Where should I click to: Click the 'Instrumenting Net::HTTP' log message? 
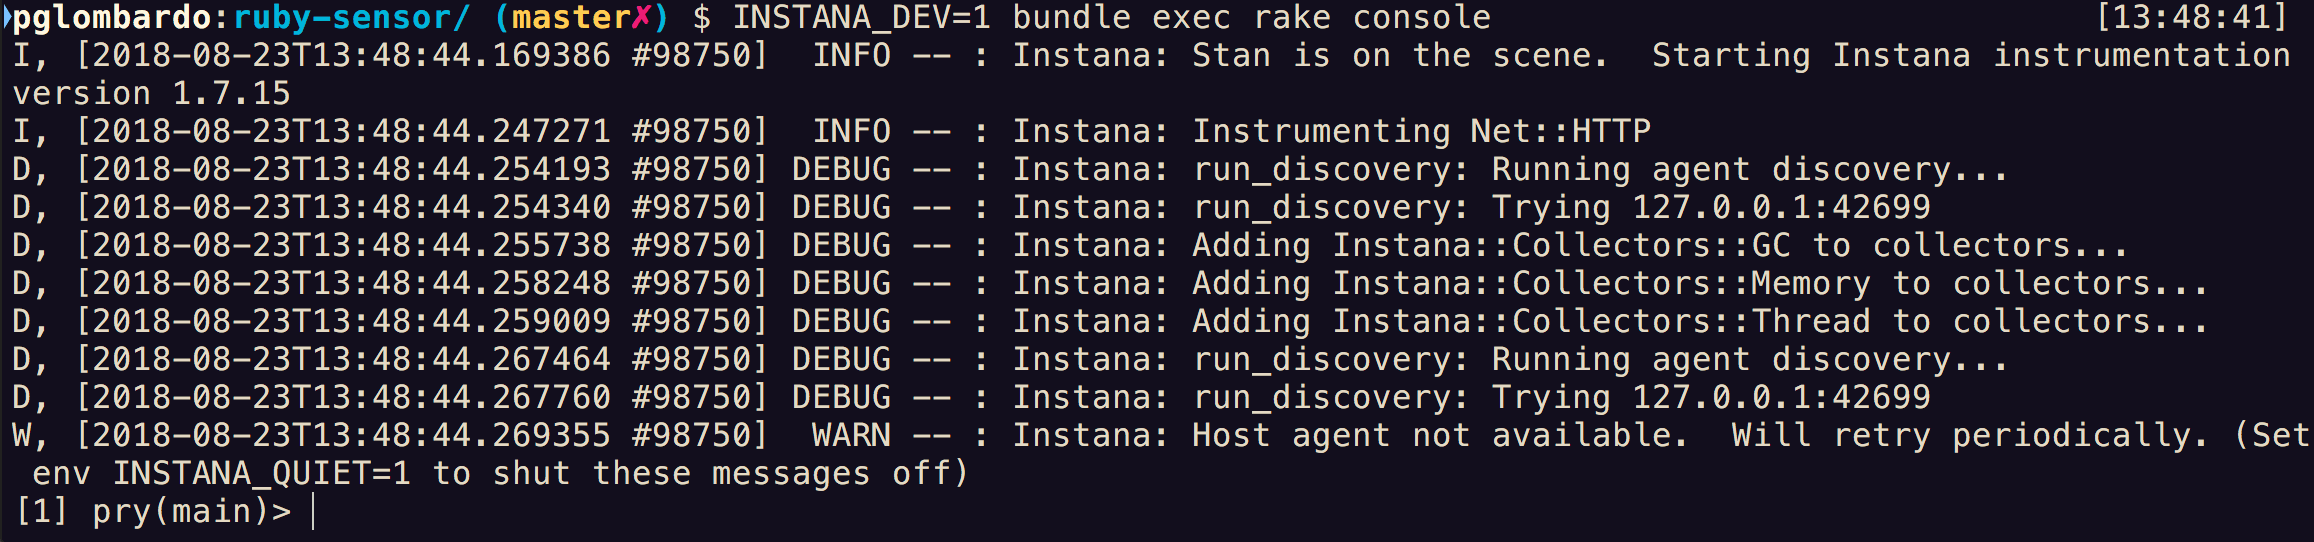[1421, 132]
